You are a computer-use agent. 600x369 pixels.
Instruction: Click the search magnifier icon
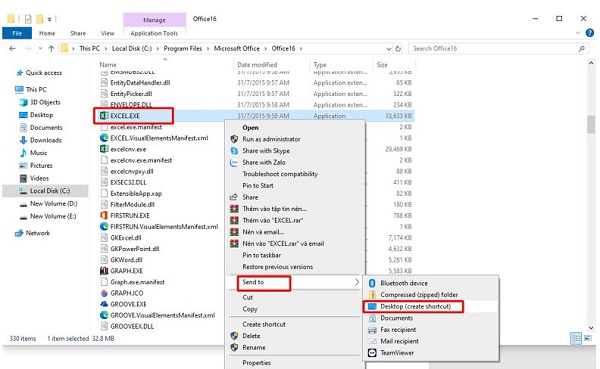tap(582, 49)
